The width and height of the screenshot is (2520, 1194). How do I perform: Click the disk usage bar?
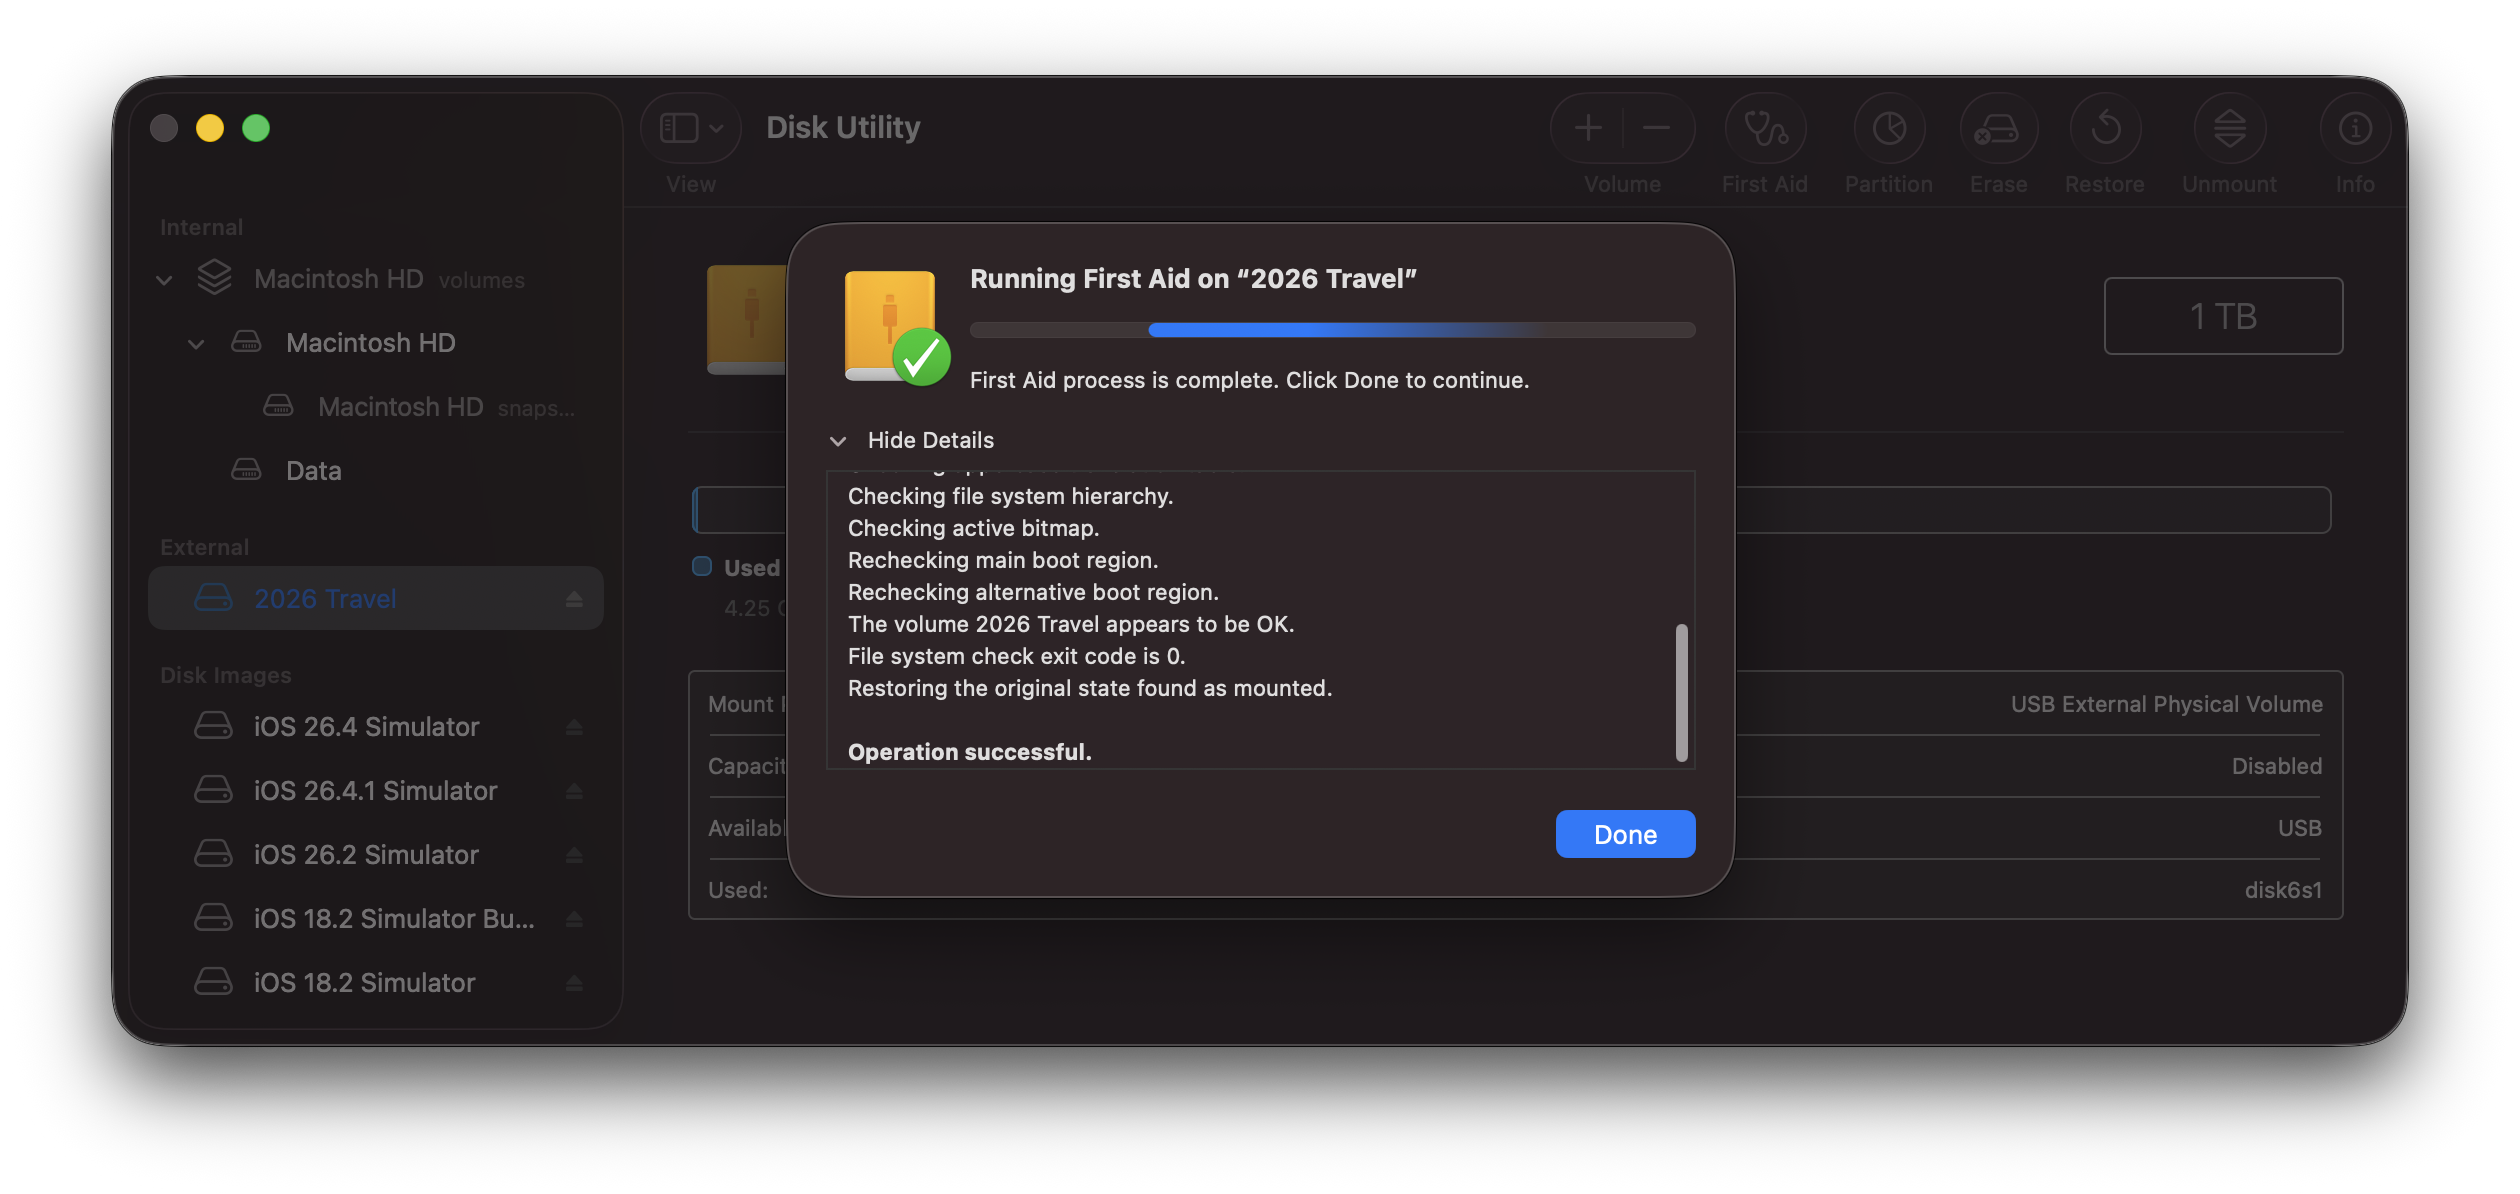click(x=1512, y=510)
